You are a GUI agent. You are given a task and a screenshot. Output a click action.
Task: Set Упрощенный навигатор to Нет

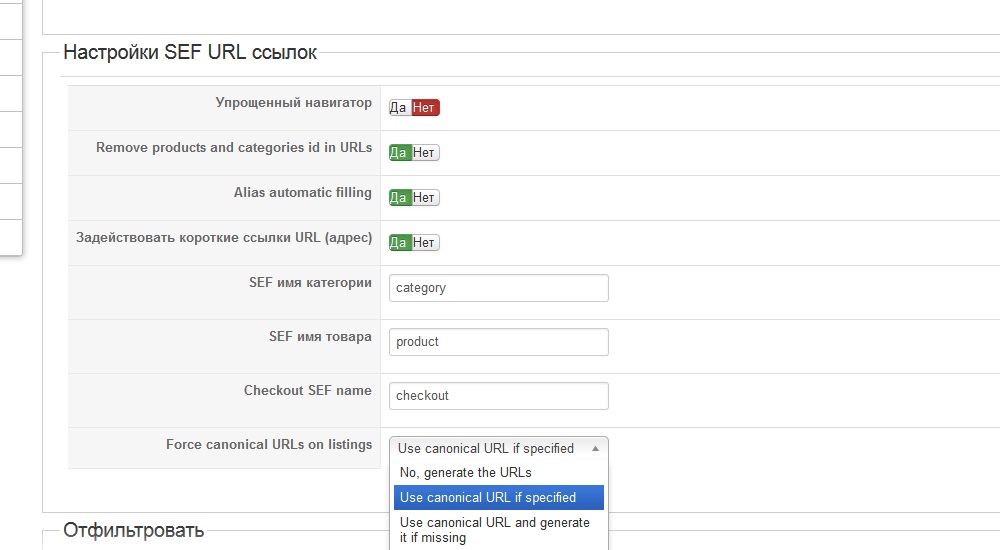tap(425, 108)
